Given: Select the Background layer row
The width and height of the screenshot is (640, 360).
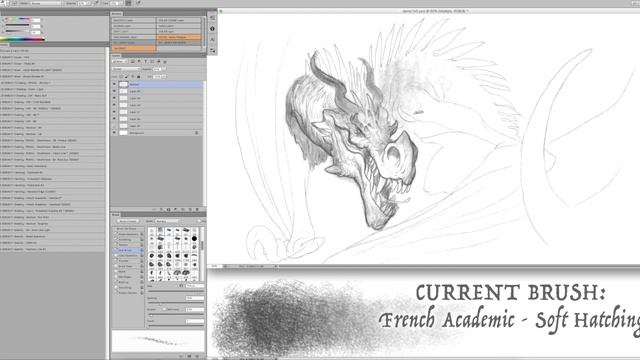Looking at the screenshot, I should [x=157, y=133].
